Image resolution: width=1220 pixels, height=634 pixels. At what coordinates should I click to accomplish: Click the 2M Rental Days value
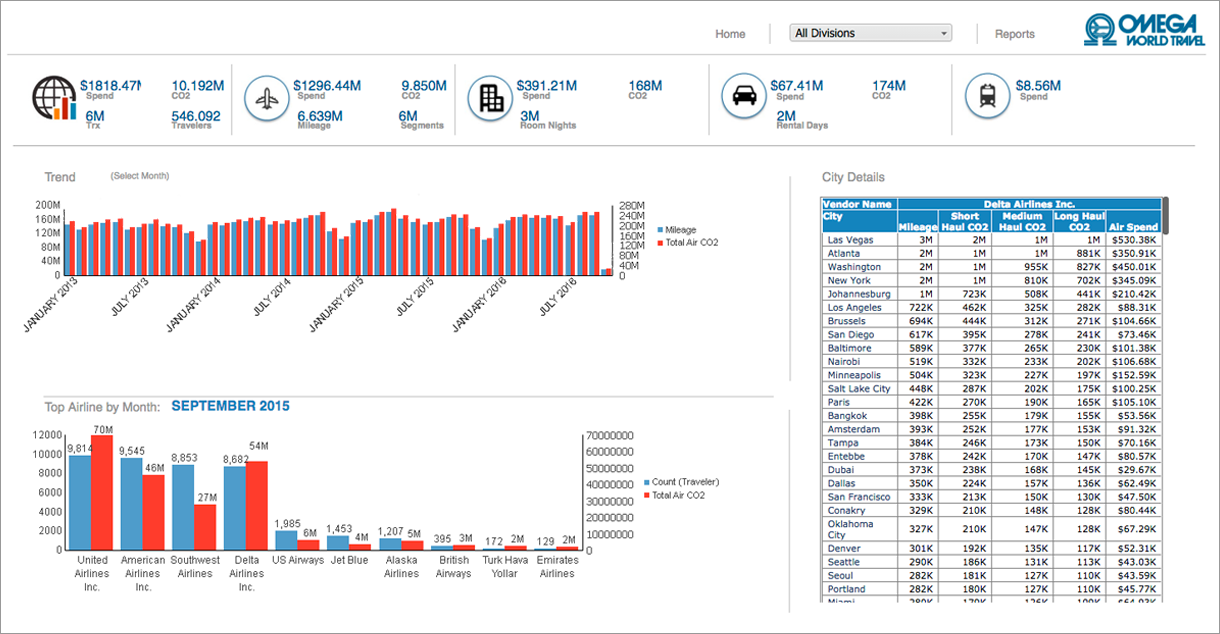[x=786, y=116]
